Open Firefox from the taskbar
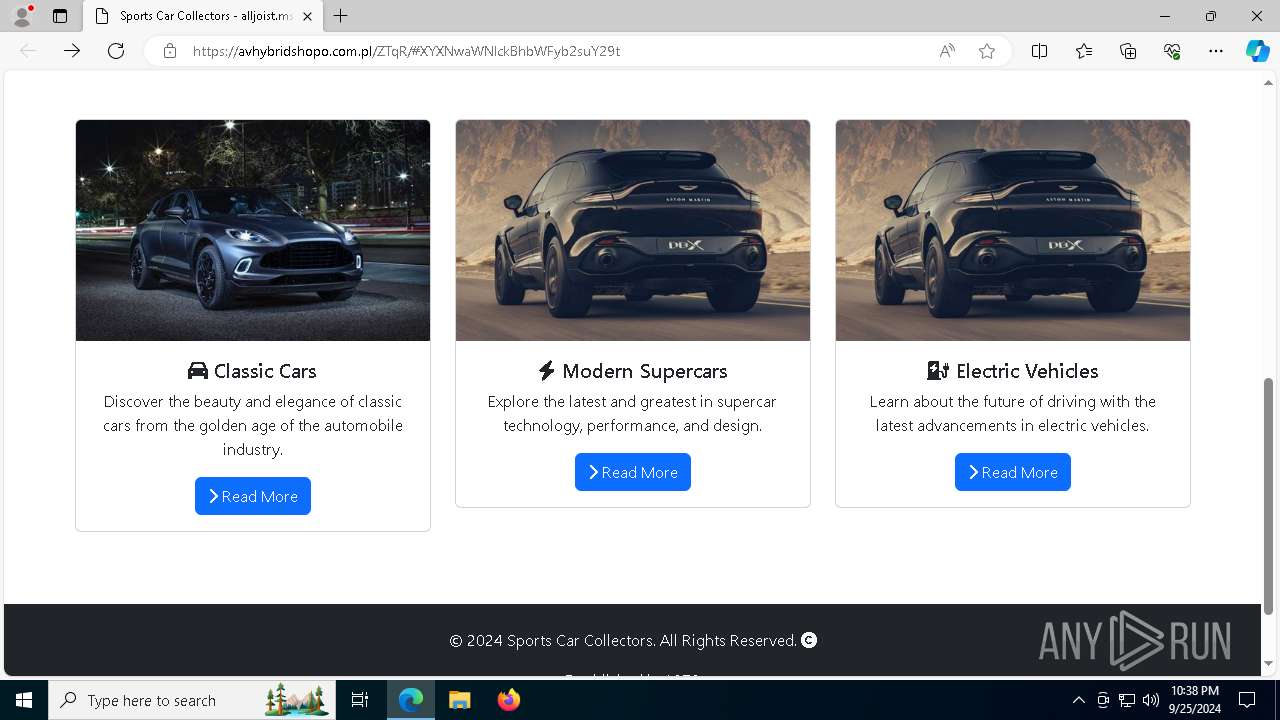 click(508, 700)
